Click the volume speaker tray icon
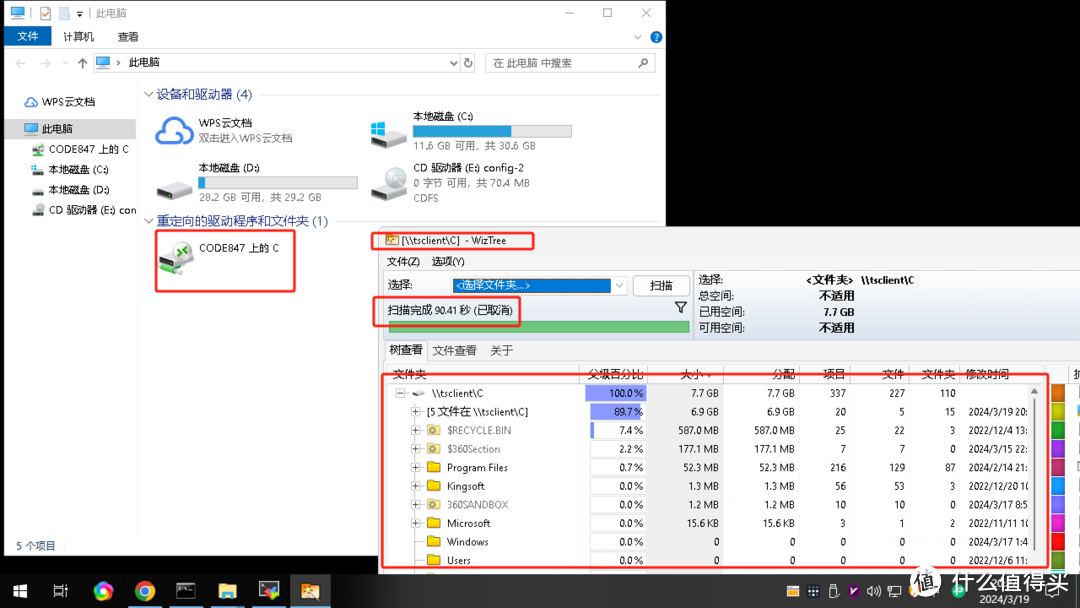The width and height of the screenshot is (1080, 608). (x=874, y=591)
